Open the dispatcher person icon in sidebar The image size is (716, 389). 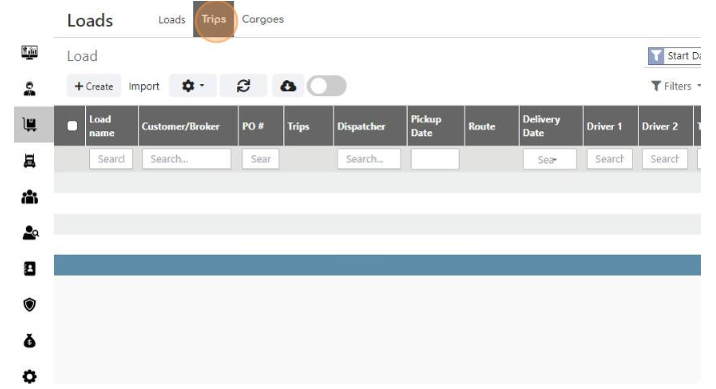[30, 88]
